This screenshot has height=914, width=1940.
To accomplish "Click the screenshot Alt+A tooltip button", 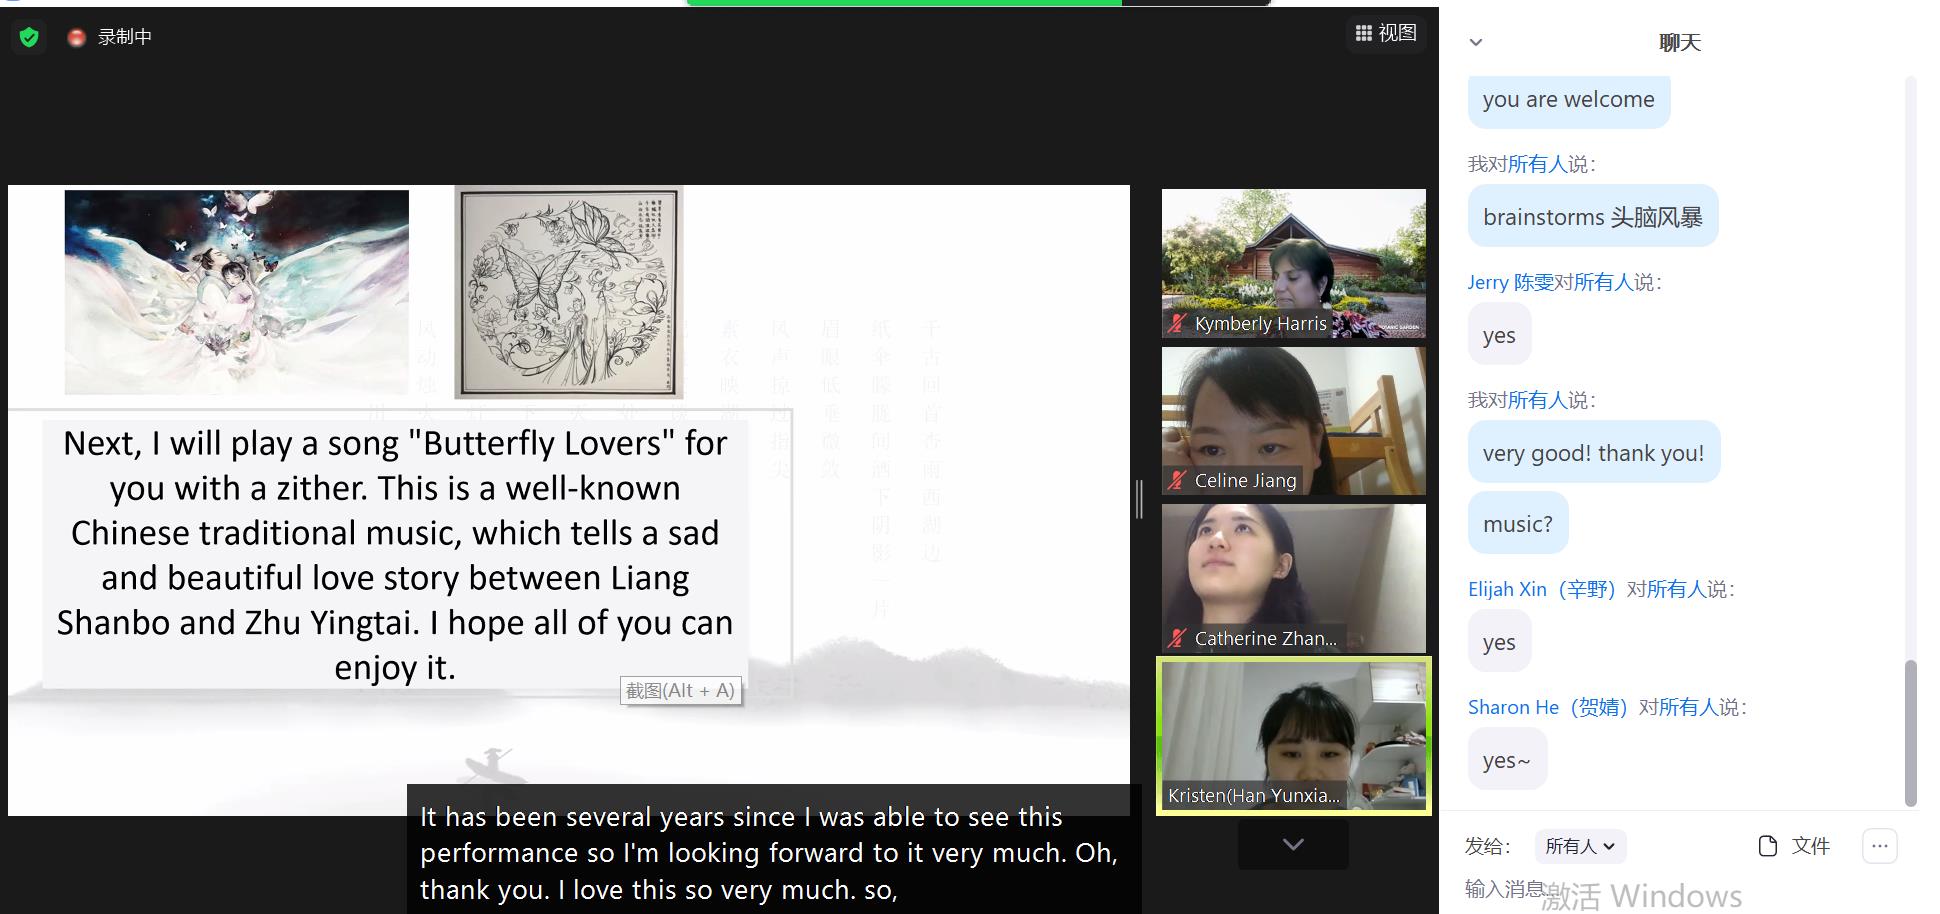I will tap(680, 691).
